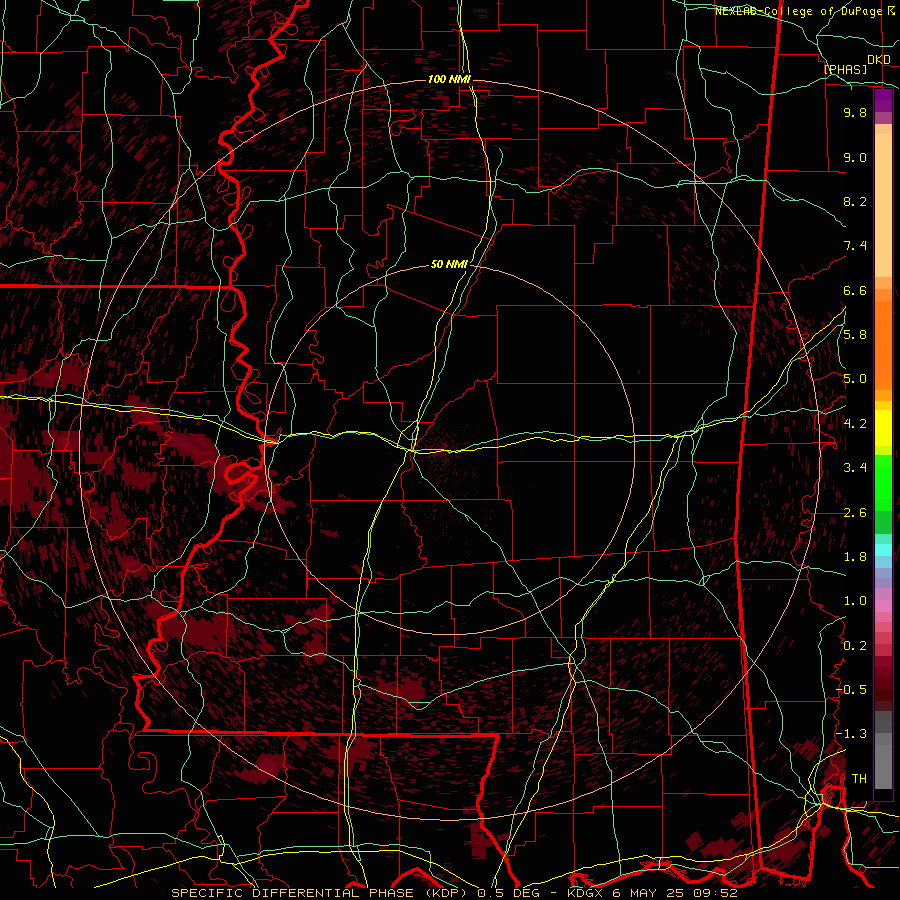Click the 9.0 scale value
This screenshot has height=900, width=900.
(855, 157)
